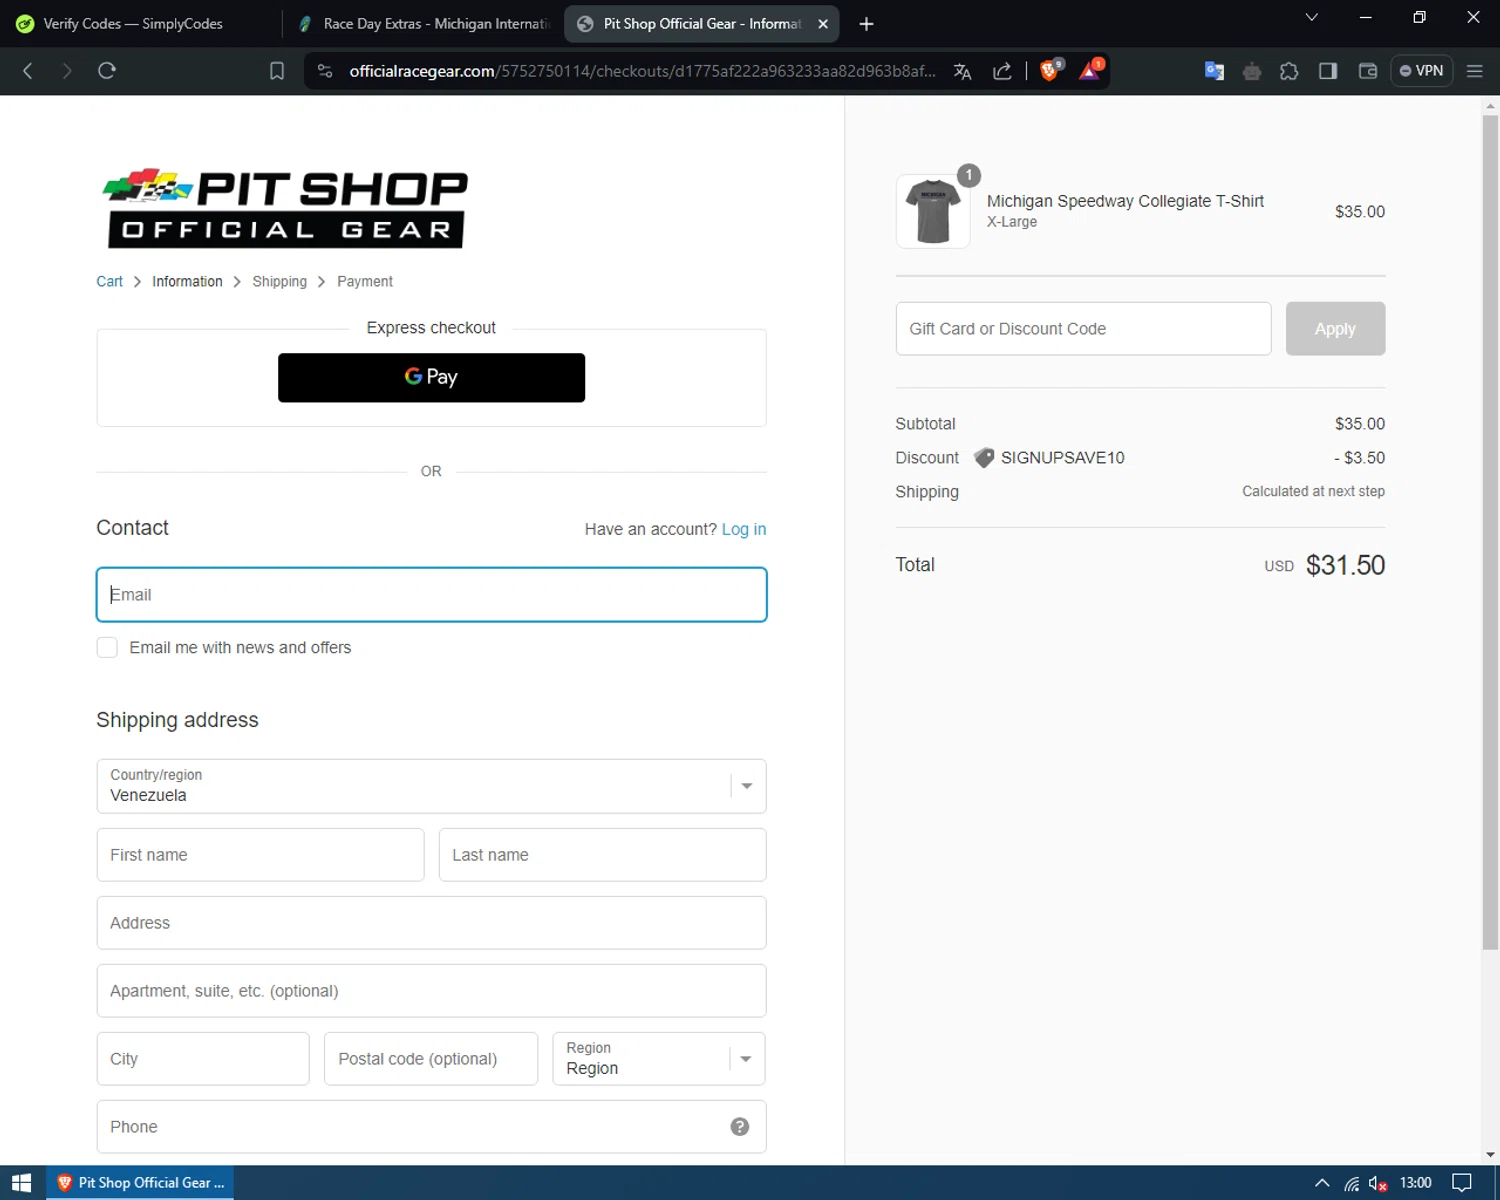The width and height of the screenshot is (1500, 1200).
Task: Open the Google Translate extension icon
Action: [1214, 71]
